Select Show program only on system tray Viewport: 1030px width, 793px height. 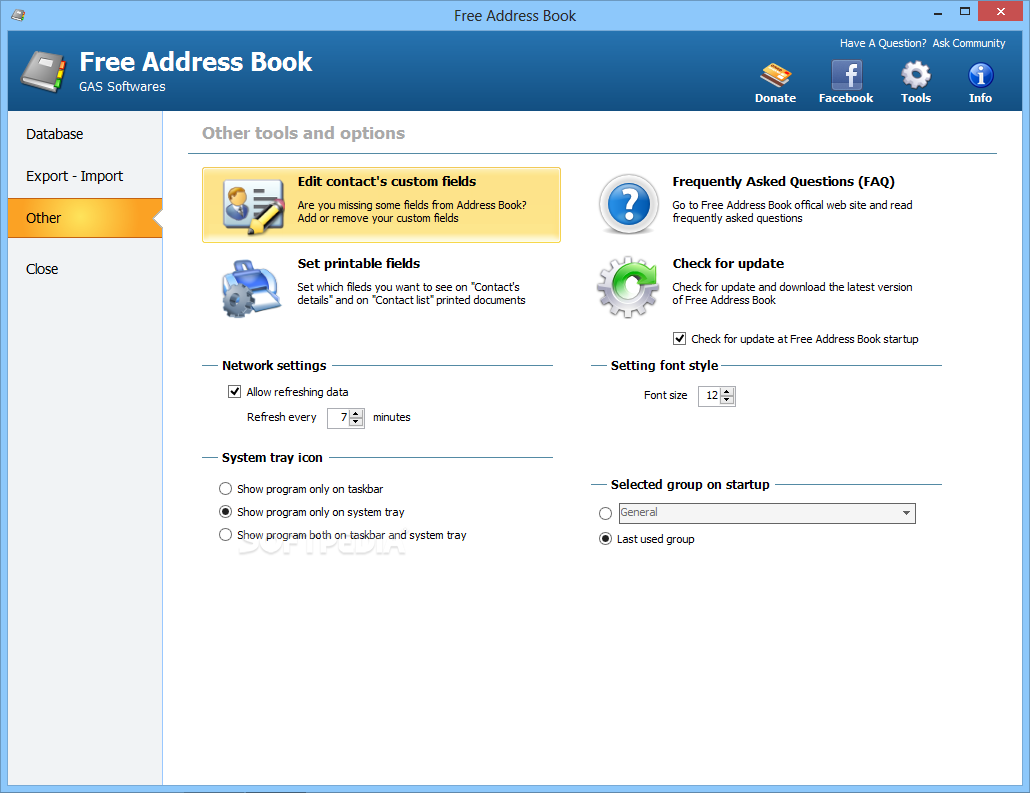coord(225,512)
